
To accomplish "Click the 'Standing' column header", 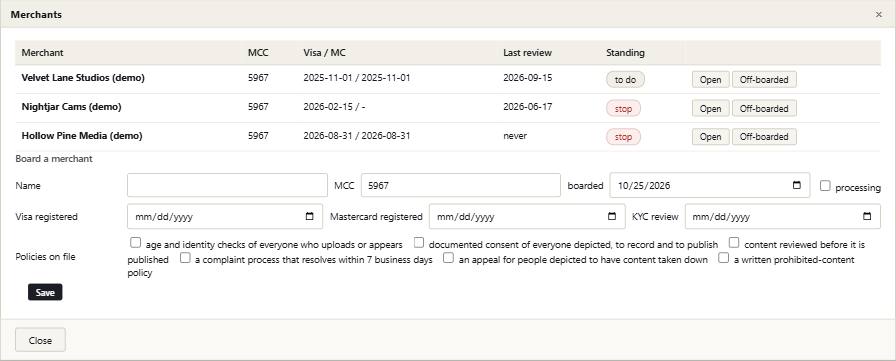I will pyautogui.click(x=625, y=53).
